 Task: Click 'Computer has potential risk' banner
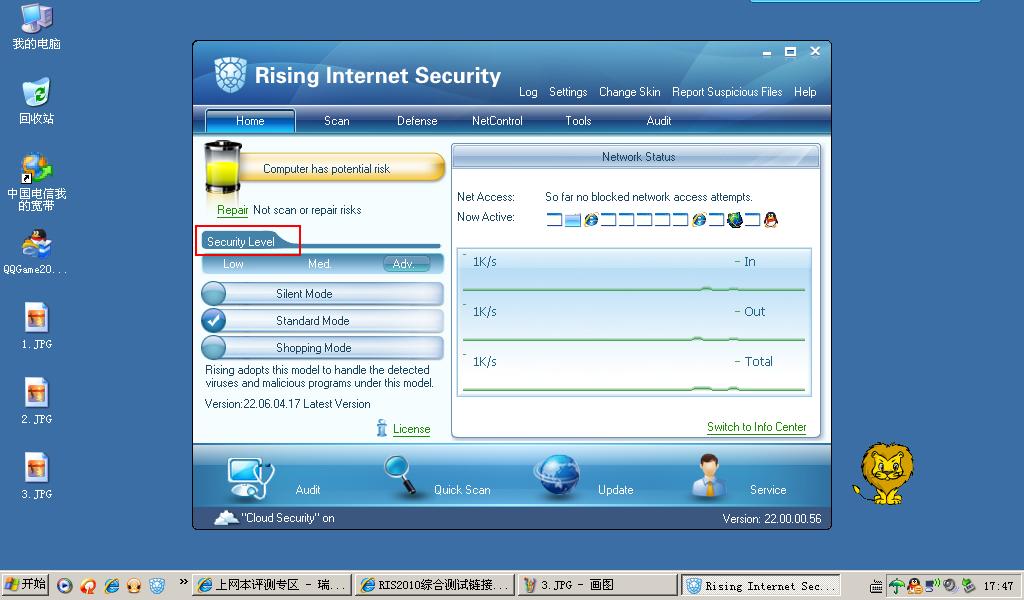click(341, 168)
